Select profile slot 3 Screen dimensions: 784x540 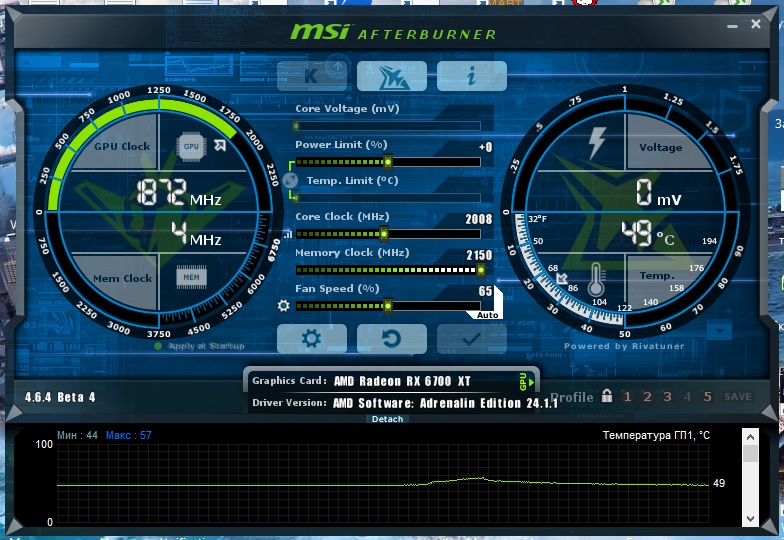coord(667,396)
